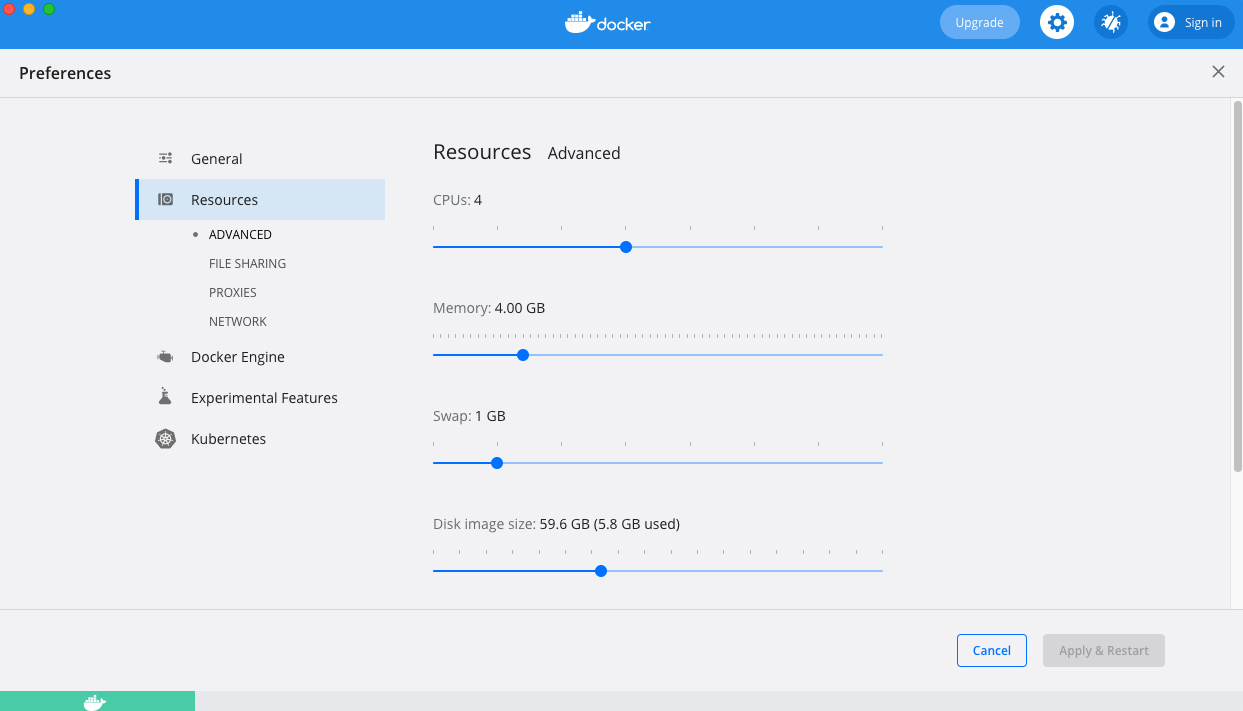Open Experimental Features section
1243x711 pixels.
point(264,398)
